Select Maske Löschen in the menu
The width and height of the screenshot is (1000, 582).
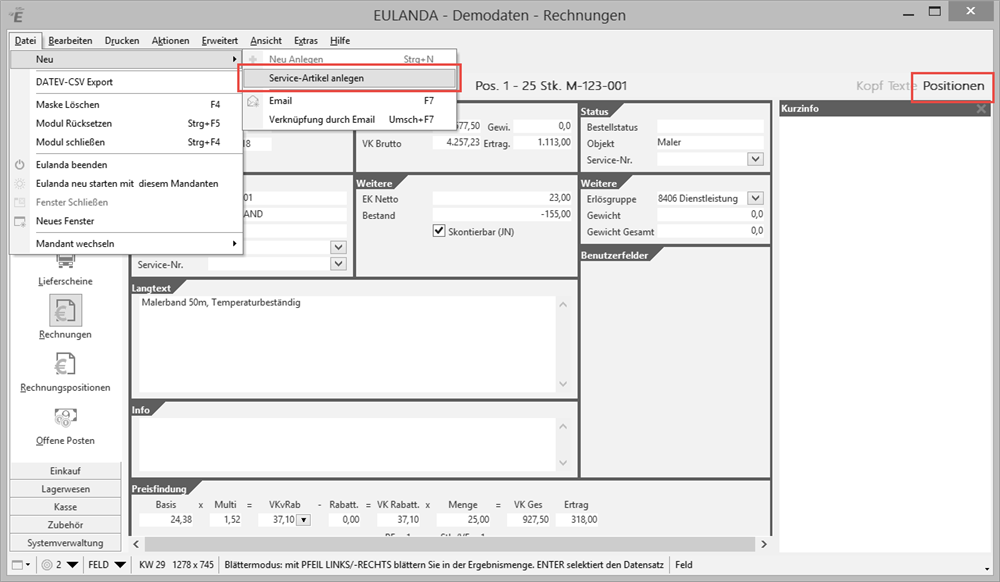(x=126, y=105)
